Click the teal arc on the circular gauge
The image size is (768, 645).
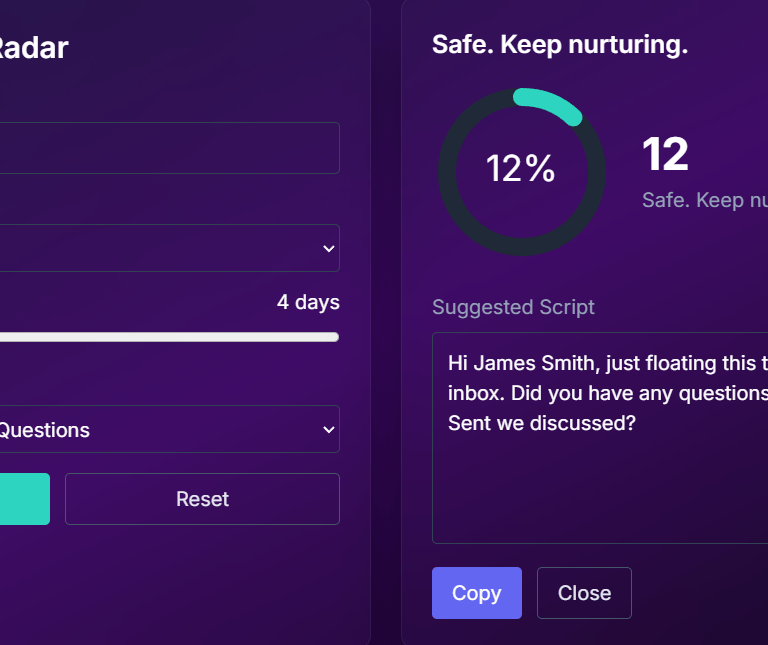[550, 104]
